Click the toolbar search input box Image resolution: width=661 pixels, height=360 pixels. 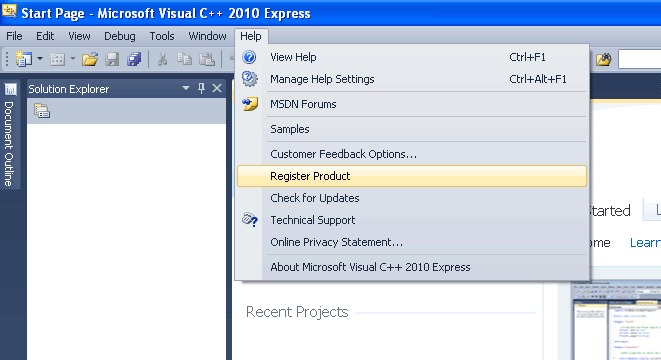[x=640, y=59]
